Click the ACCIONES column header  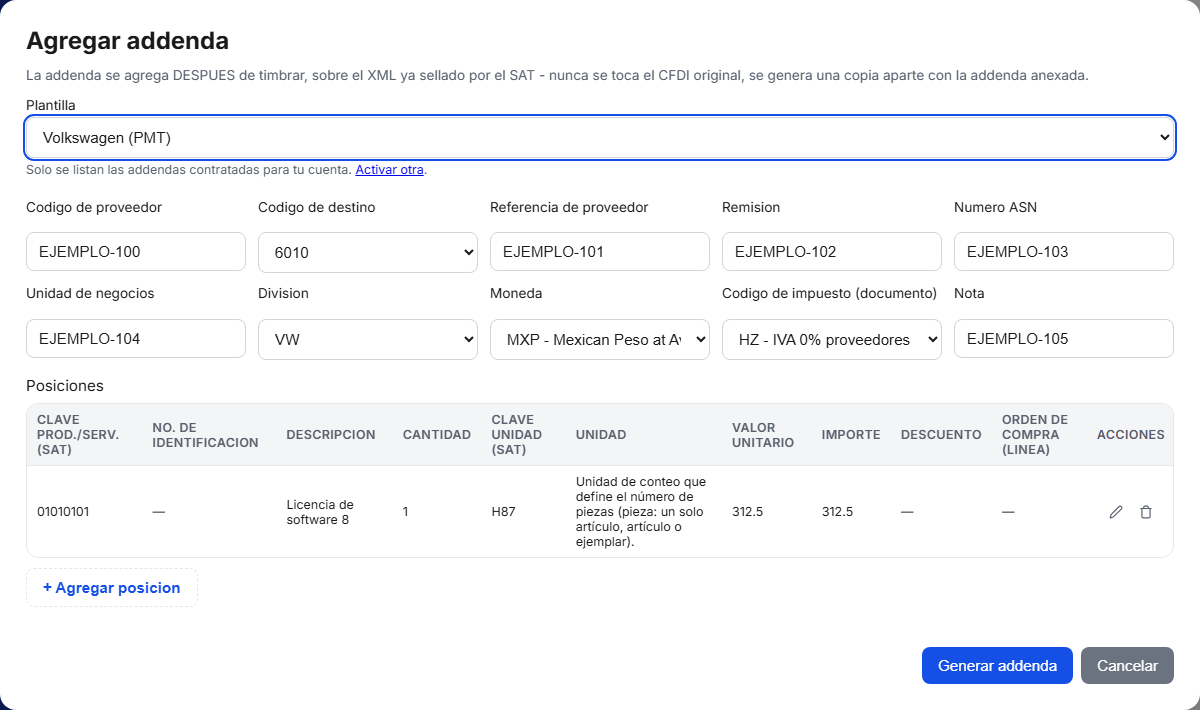pyautogui.click(x=1130, y=435)
